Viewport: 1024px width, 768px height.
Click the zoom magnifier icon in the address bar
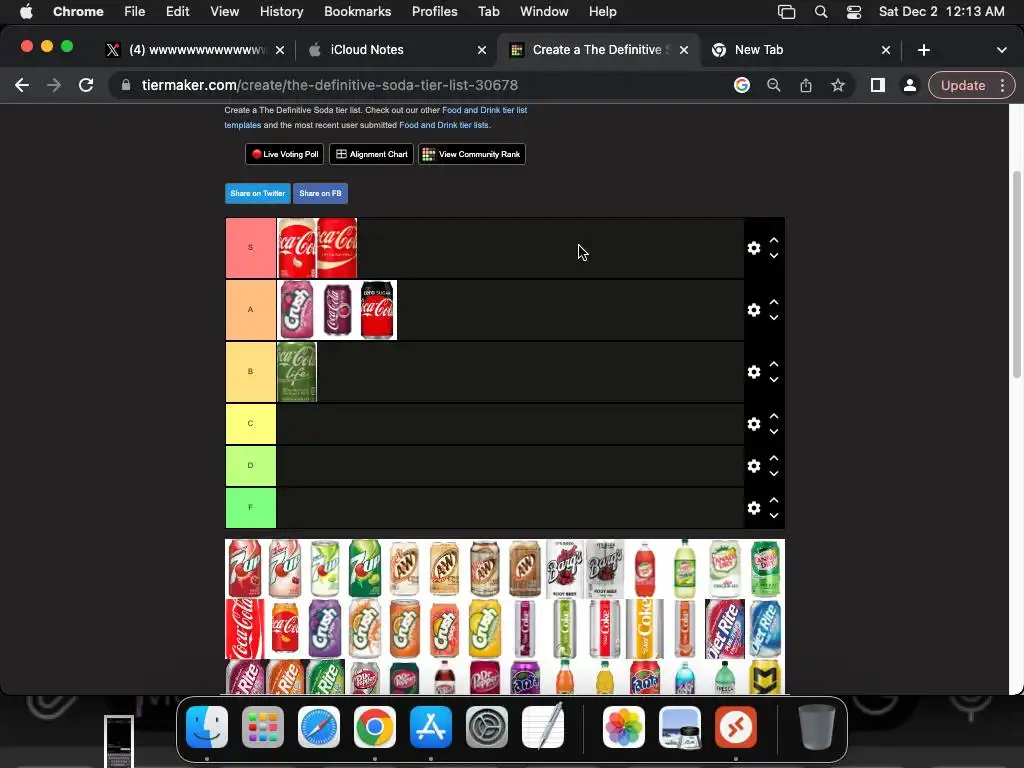coord(773,86)
